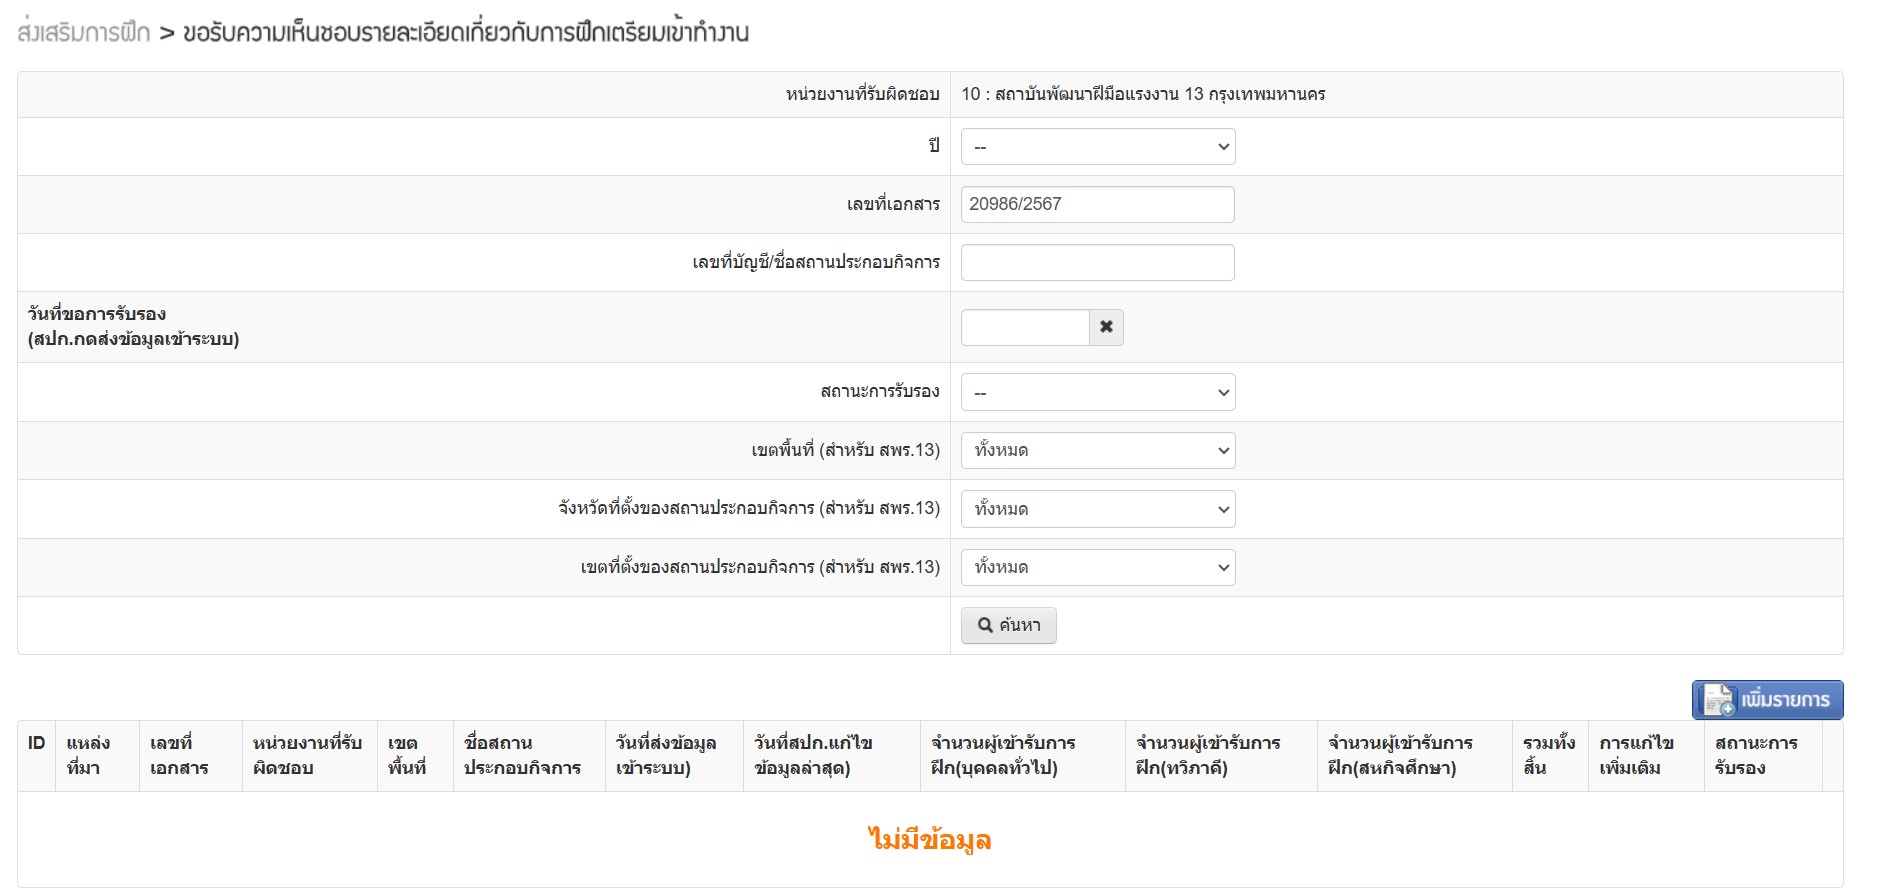Click the เลขที่เอกสาร field containing 20986/2567
1880x888 pixels.
(x=1097, y=204)
